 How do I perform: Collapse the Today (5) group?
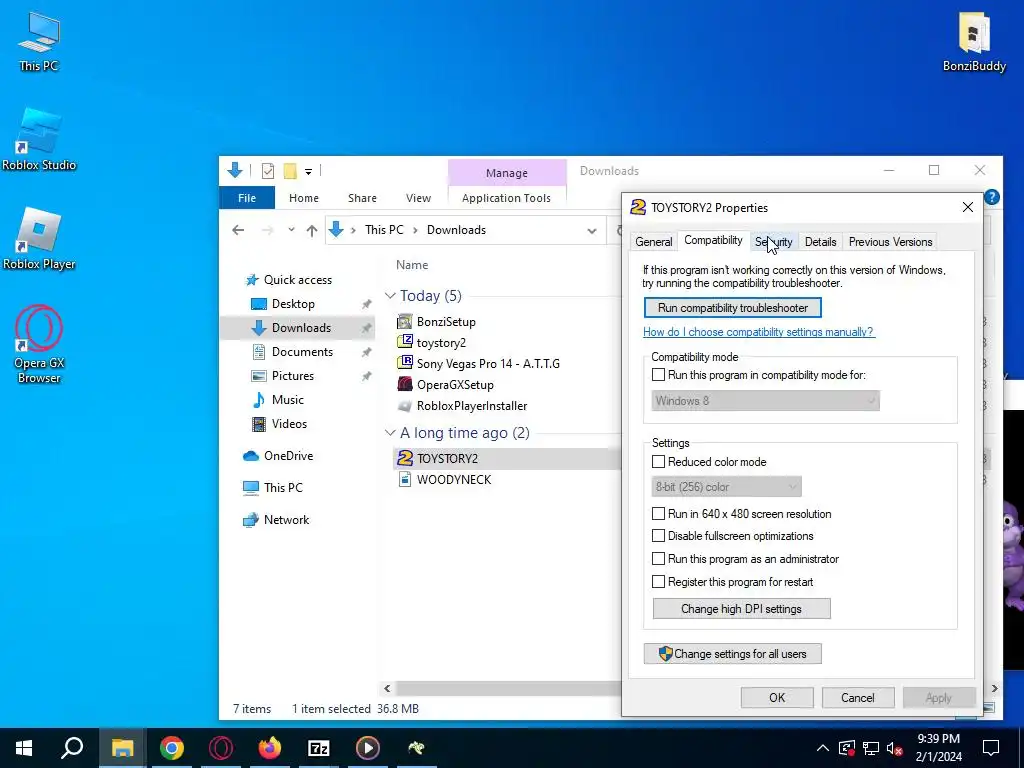391,296
